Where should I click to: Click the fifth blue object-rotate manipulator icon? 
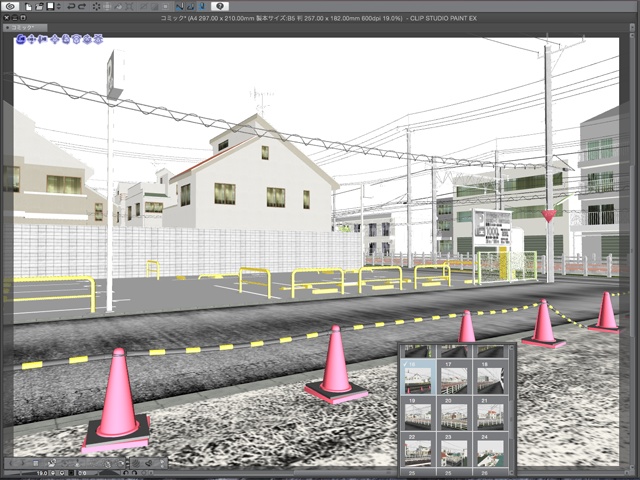[x=65, y=40]
